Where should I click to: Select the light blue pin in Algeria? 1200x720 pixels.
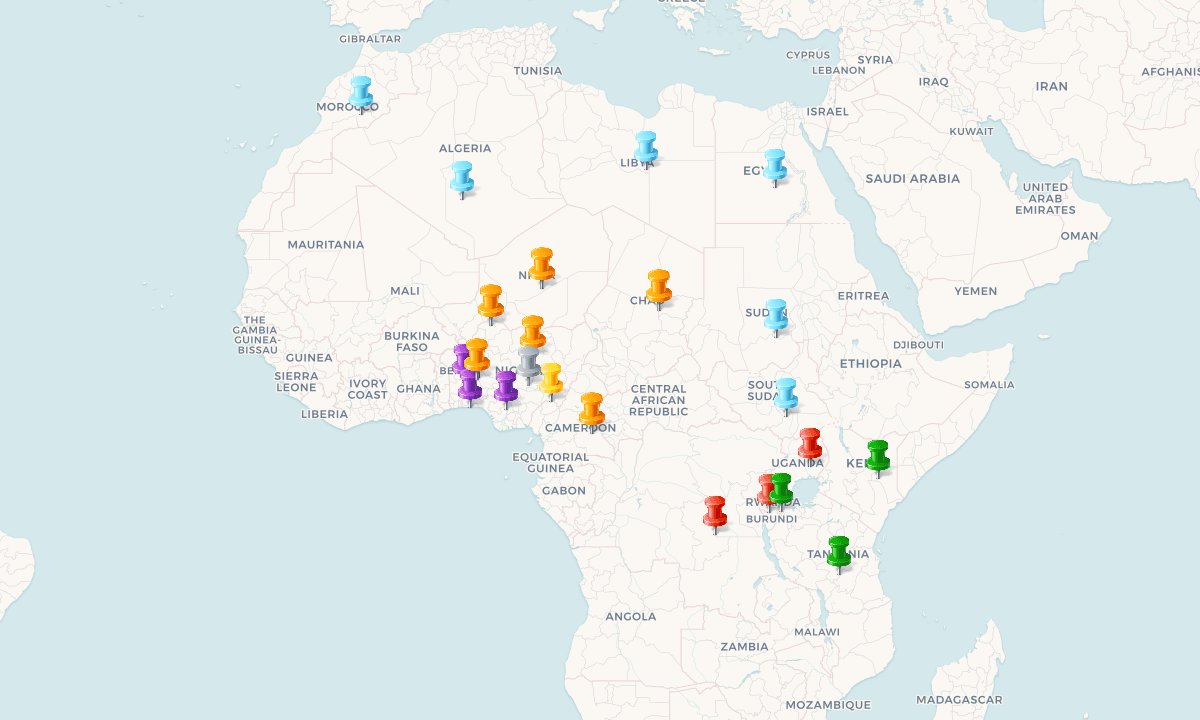coord(461,176)
